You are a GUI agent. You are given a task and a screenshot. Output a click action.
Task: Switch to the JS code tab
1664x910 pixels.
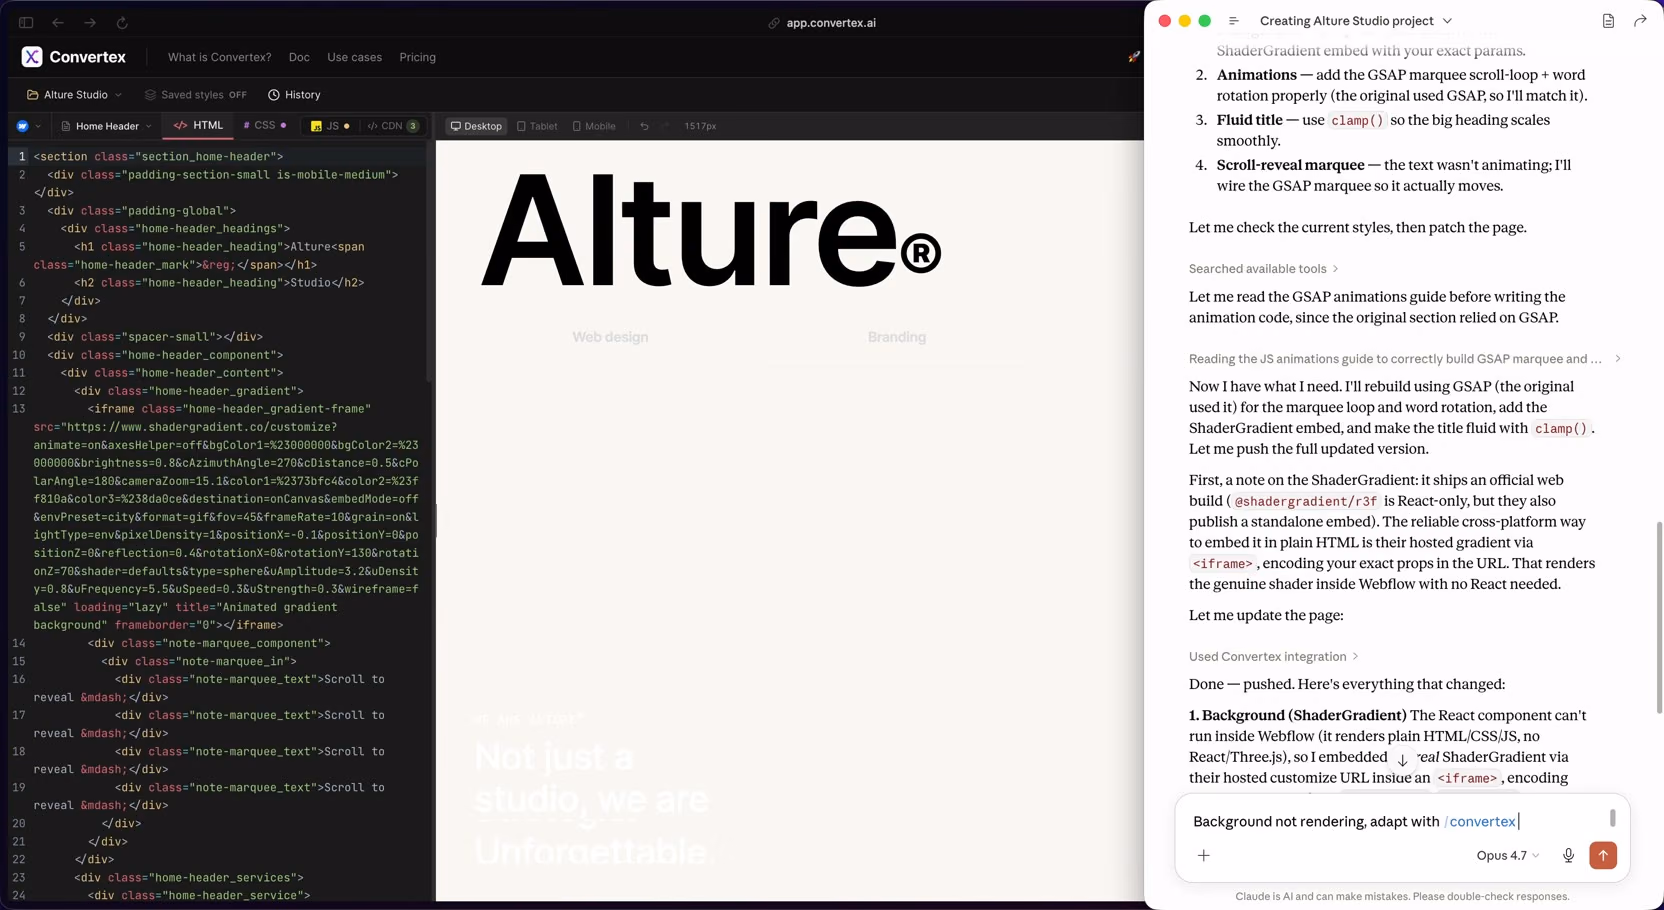(330, 126)
